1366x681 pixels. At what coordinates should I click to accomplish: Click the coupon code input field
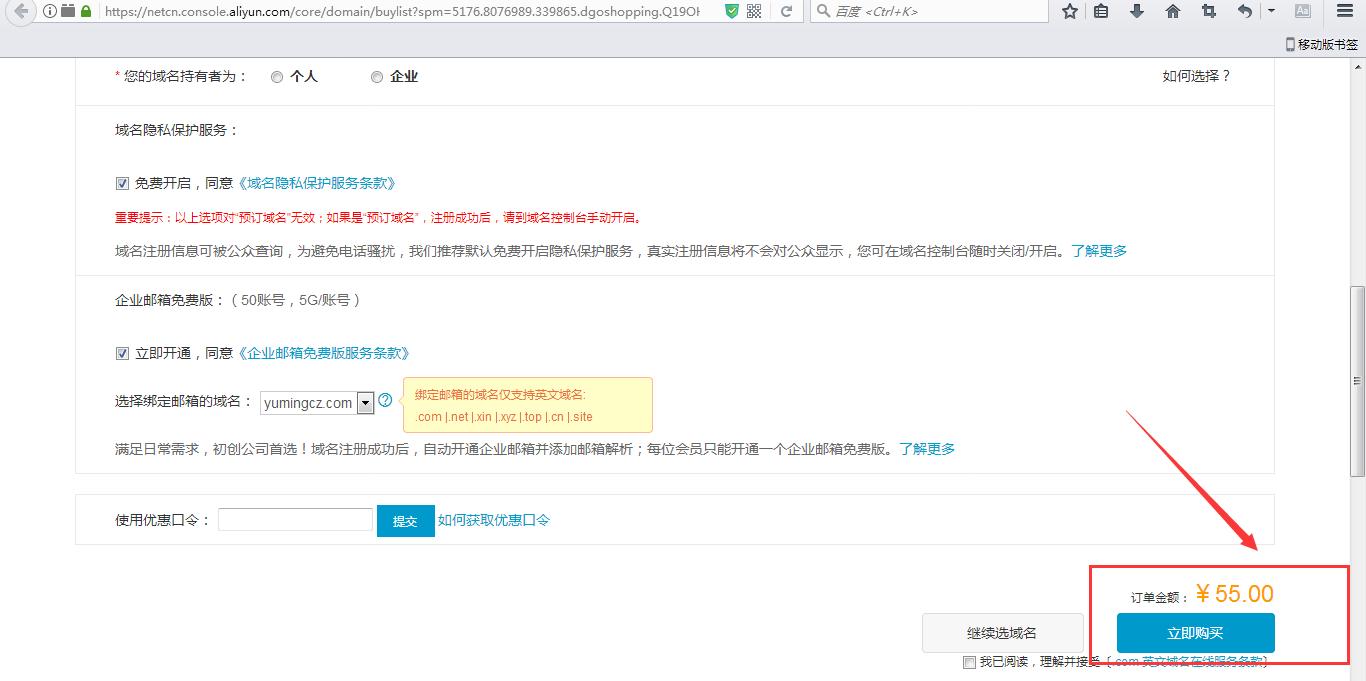pyautogui.click(x=295, y=519)
